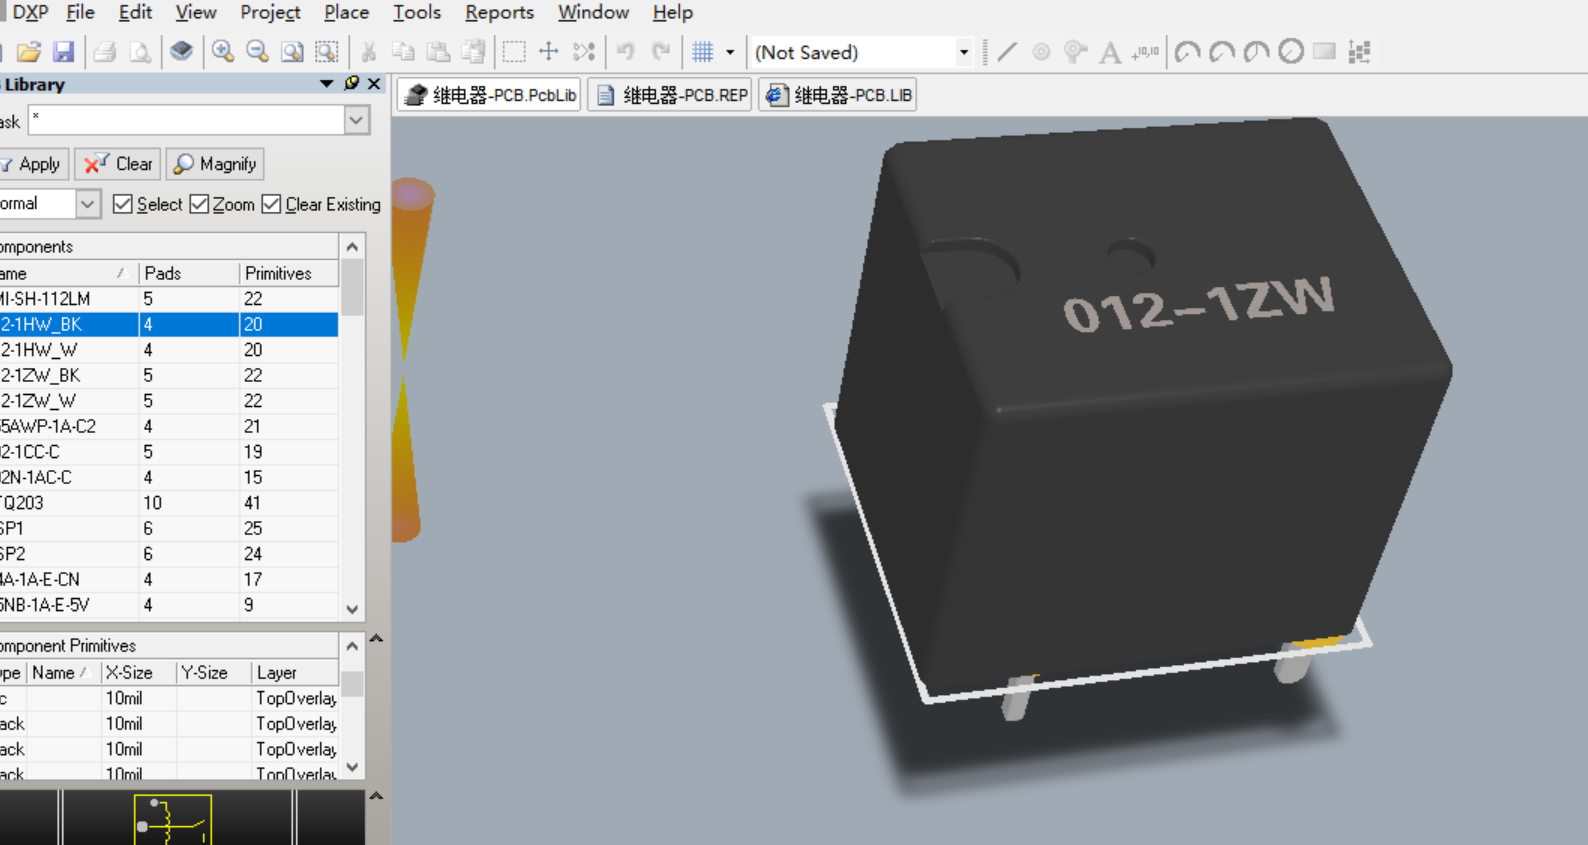The image size is (1588, 845).
Task: Switch to the 继电器-PCB.REP tab
Action: click(670, 95)
